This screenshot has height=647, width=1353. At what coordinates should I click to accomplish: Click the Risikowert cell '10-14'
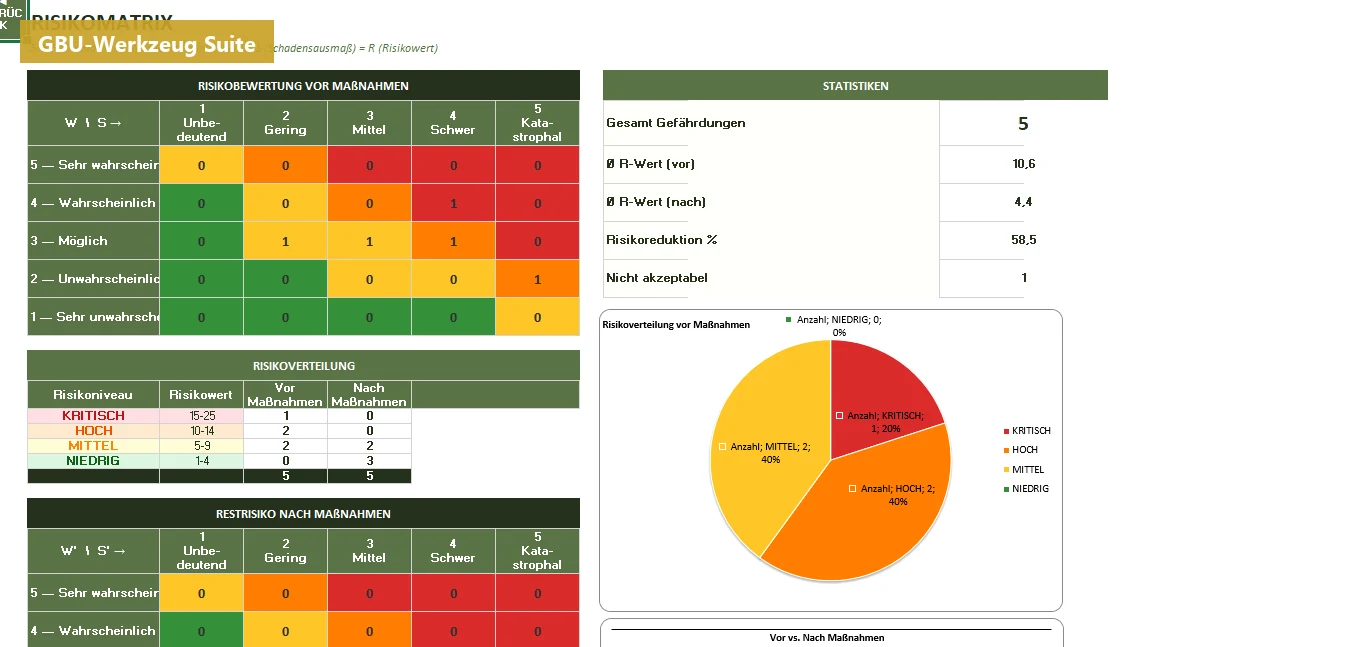(201, 431)
